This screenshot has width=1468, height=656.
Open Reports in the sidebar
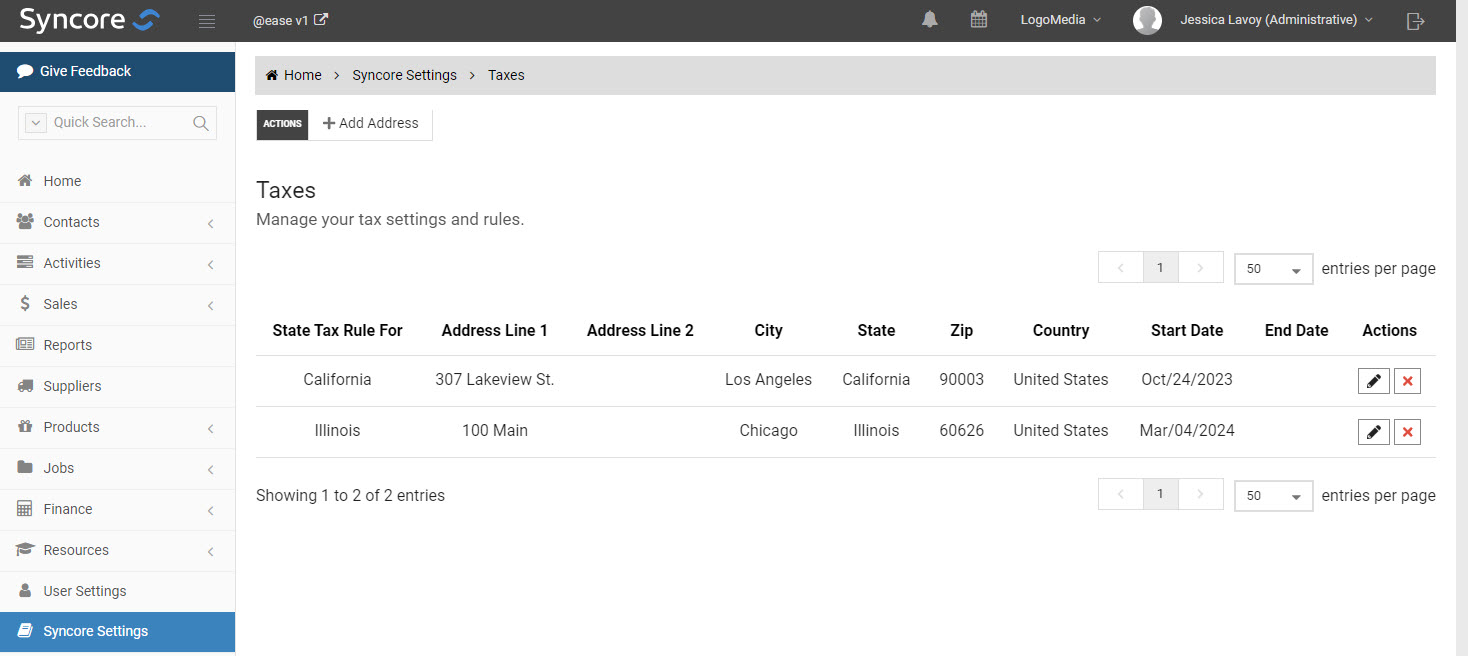click(117, 345)
